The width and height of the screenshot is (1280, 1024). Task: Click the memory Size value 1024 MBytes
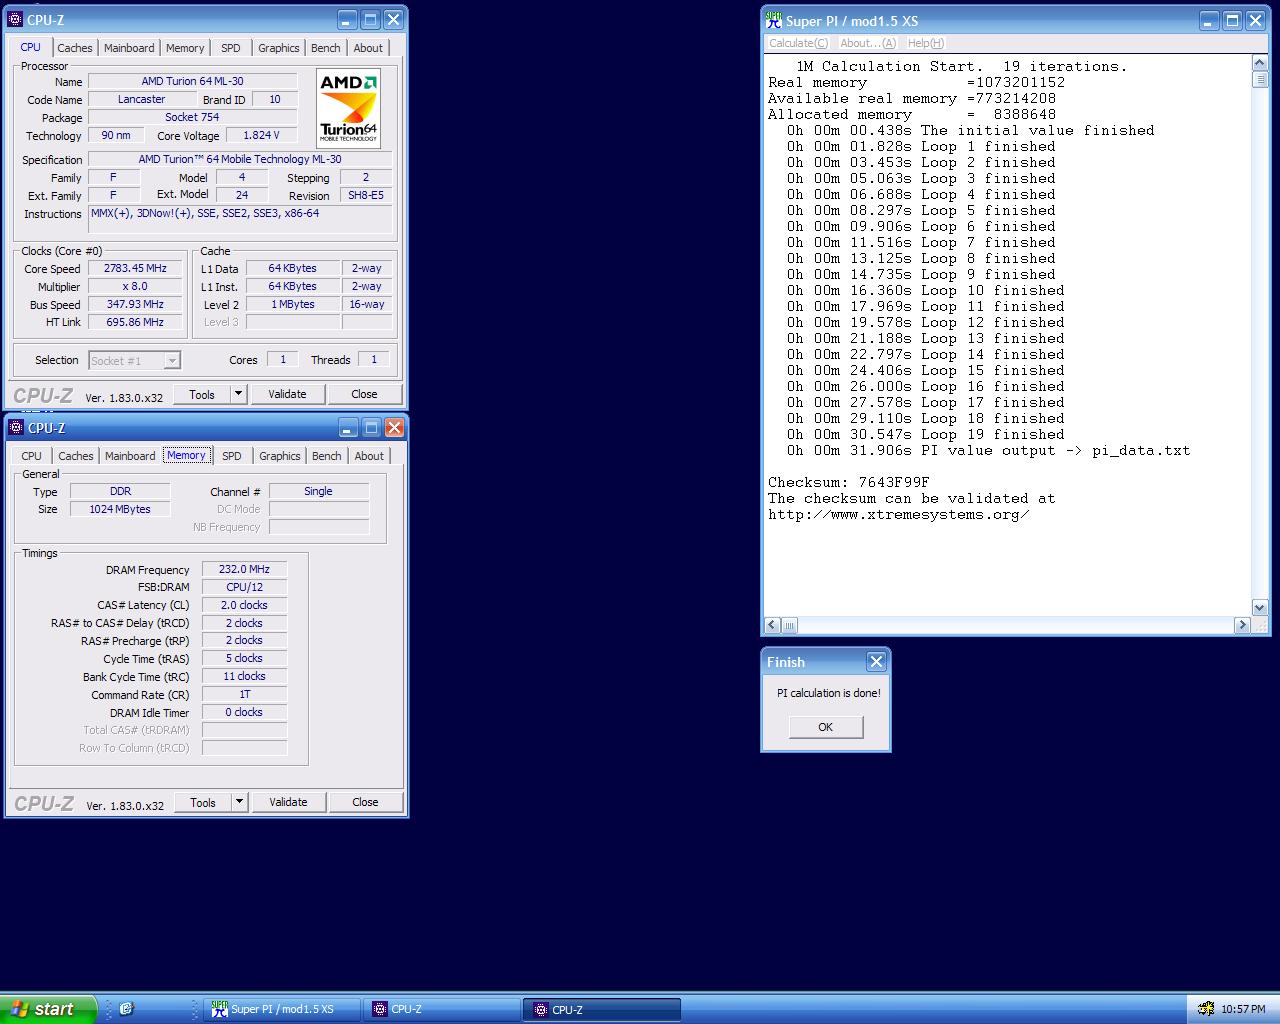point(120,509)
